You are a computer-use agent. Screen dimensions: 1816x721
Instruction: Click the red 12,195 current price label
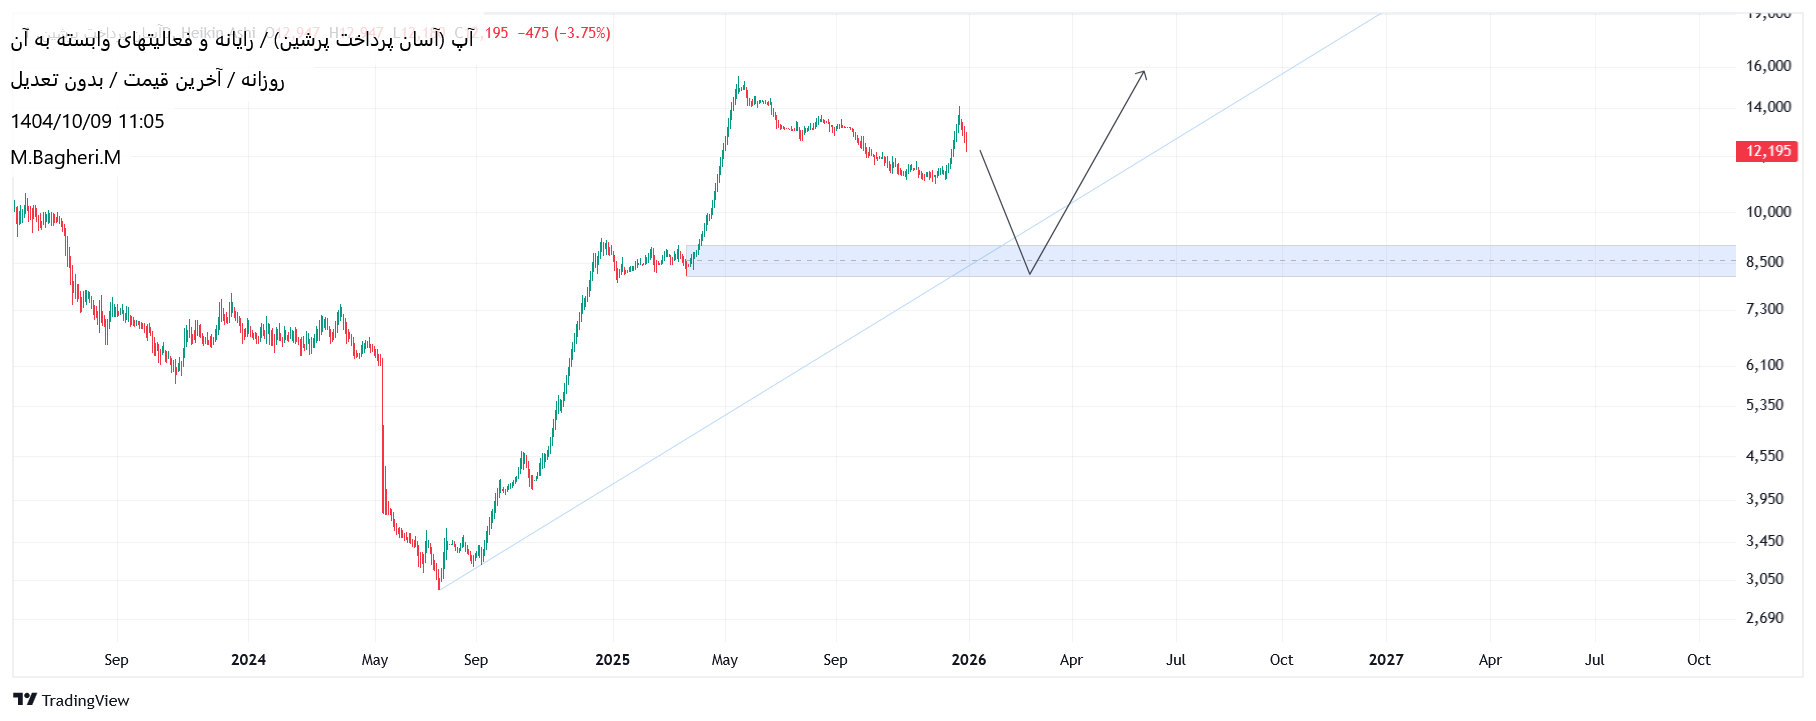click(1768, 151)
